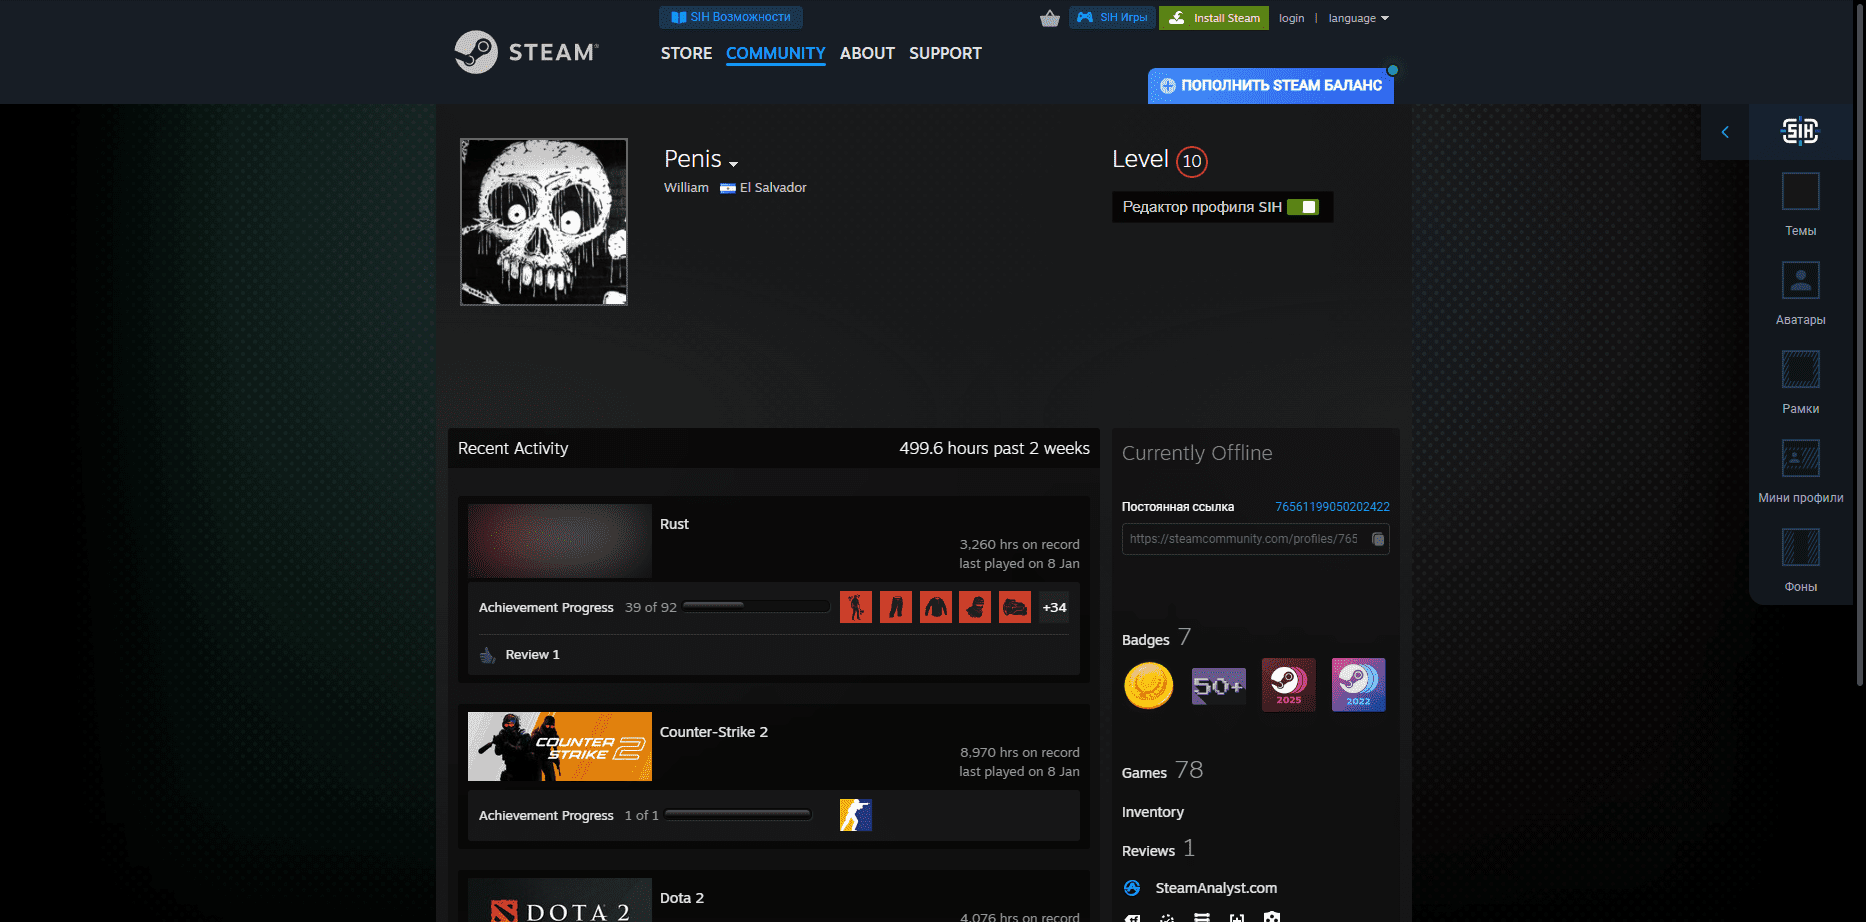Click ПОПОЛНИТЬ STEAM БАЛАНС button
The image size is (1866, 922).
click(1270, 86)
